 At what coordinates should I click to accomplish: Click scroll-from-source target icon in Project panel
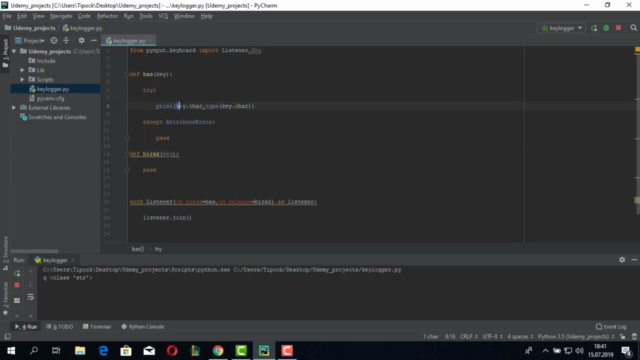click(54, 40)
